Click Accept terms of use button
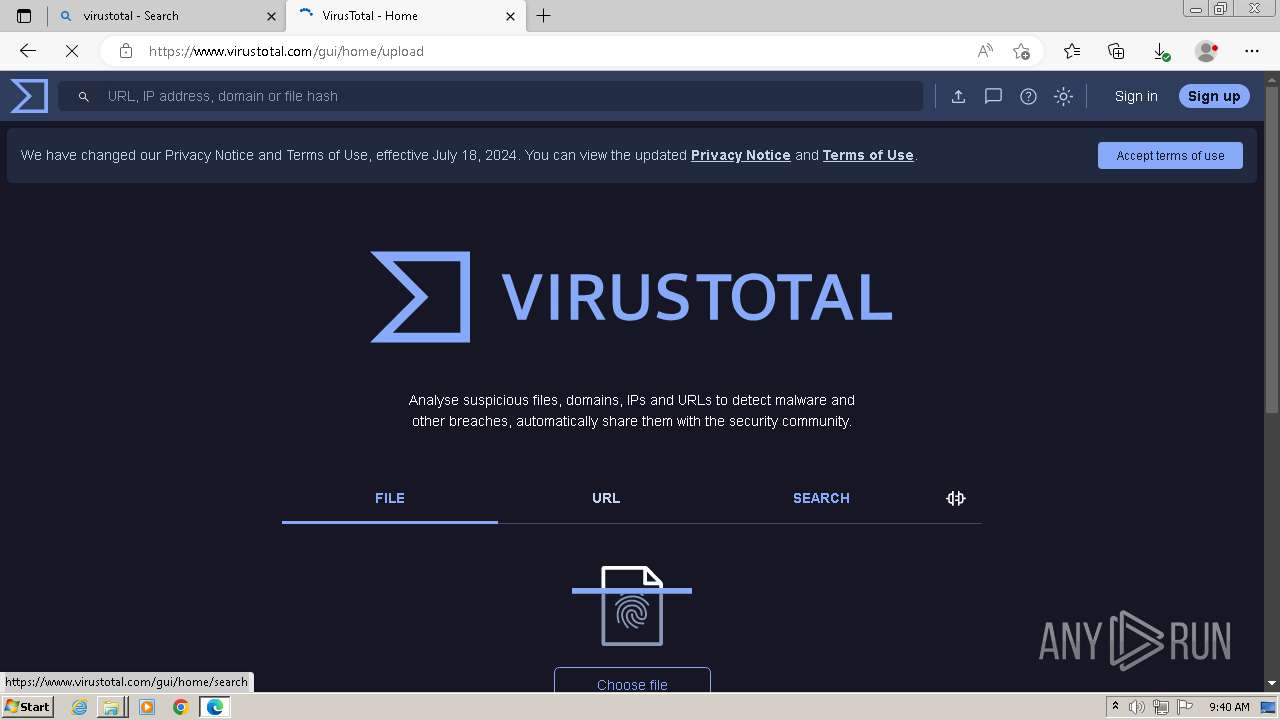Viewport: 1280px width, 720px height. click(1170, 155)
